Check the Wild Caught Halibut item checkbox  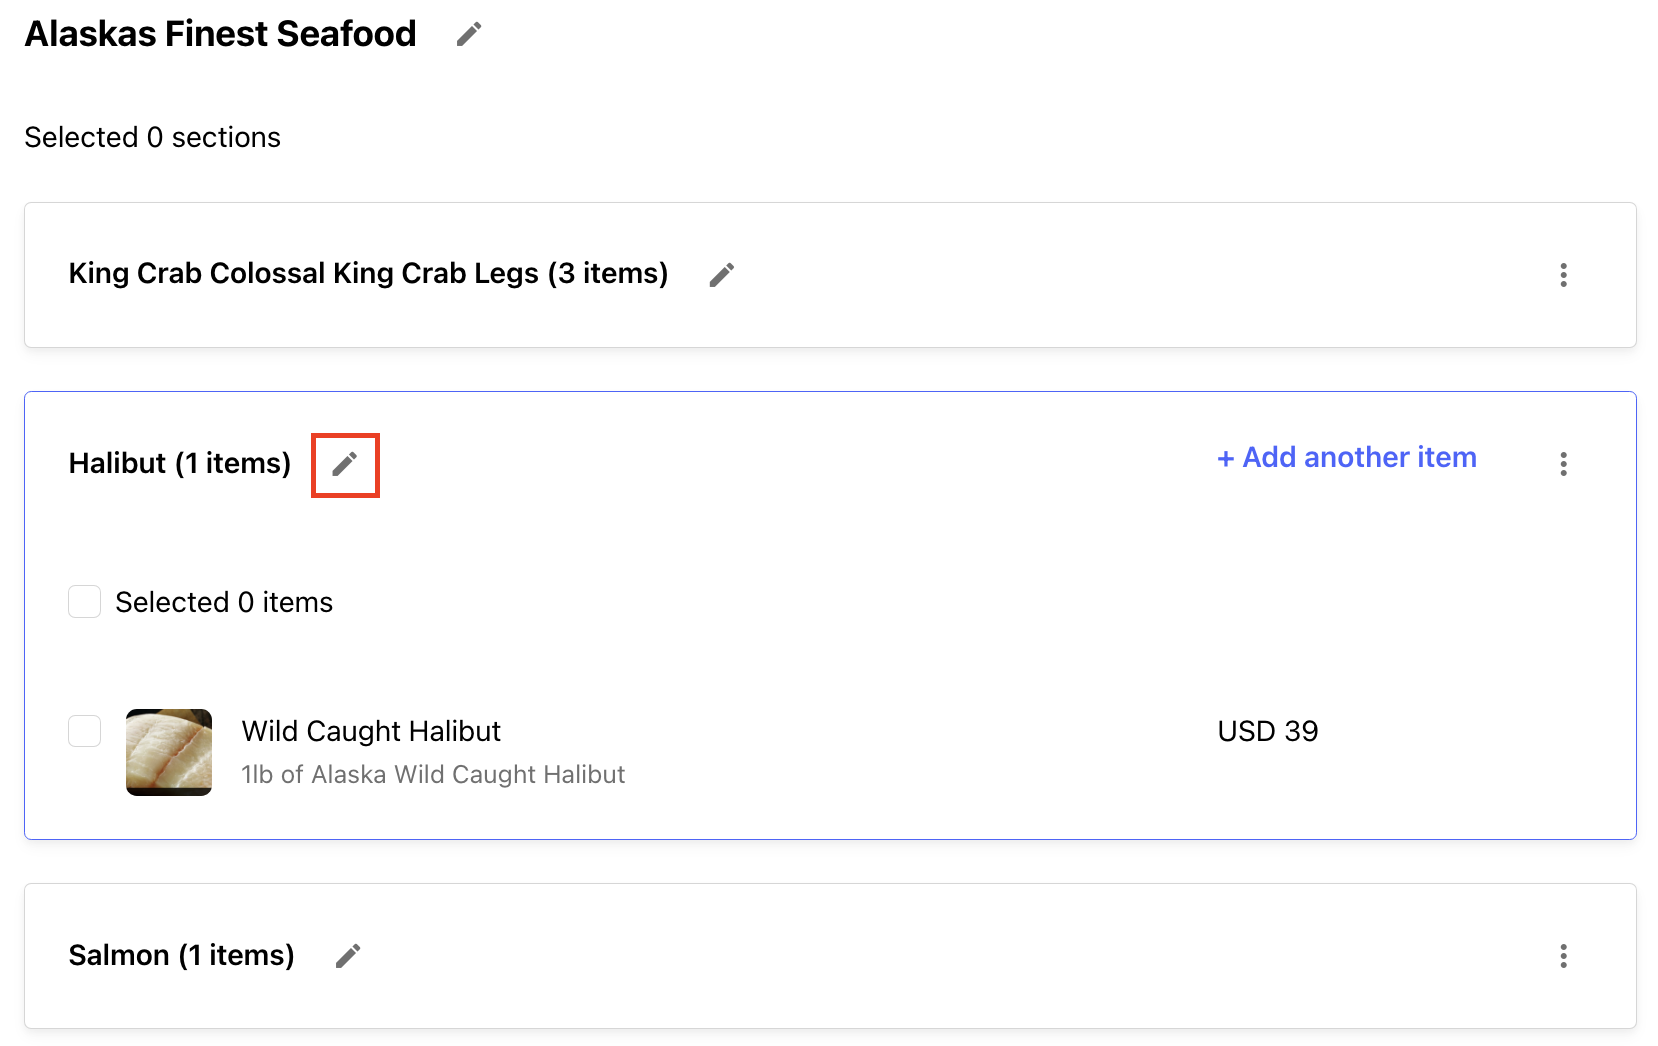84,731
